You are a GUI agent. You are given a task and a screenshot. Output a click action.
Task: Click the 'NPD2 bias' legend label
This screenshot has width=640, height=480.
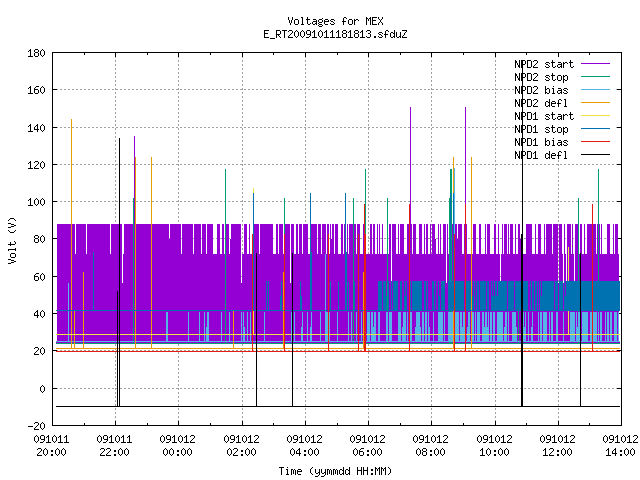tap(541, 90)
